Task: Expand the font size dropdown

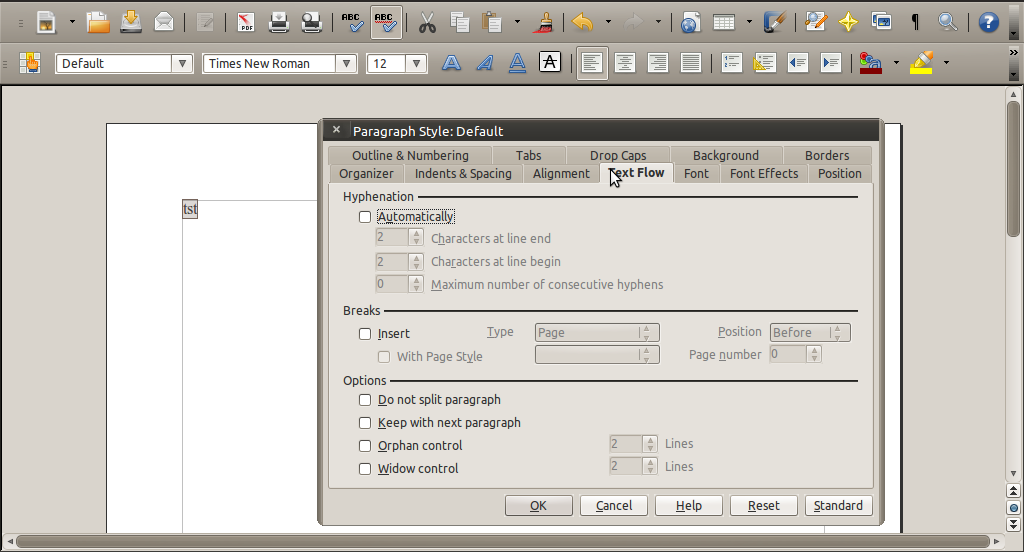Action: pyautogui.click(x=417, y=63)
